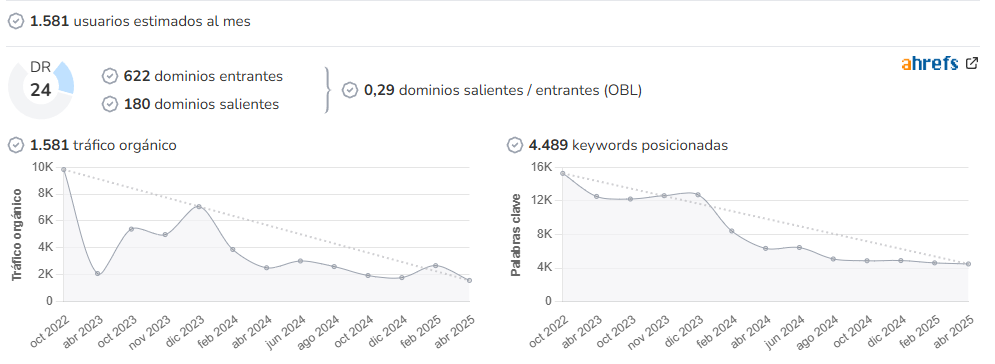Click '1.581 usuarios estimados al mes' text
The height and width of the screenshot is (364, 995).
click(x=140, y=21)
